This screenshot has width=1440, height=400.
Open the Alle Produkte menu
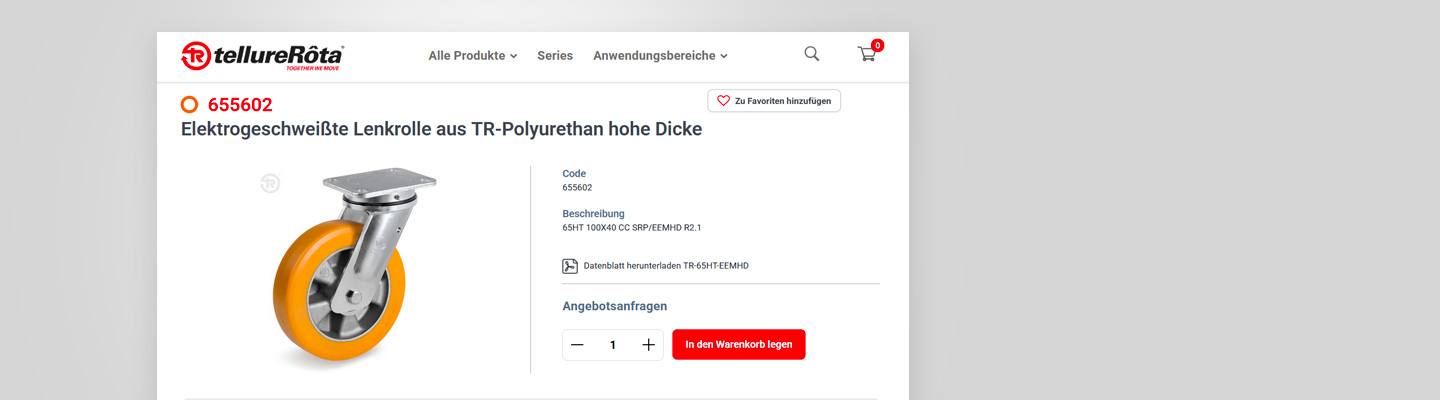(467, 56)
